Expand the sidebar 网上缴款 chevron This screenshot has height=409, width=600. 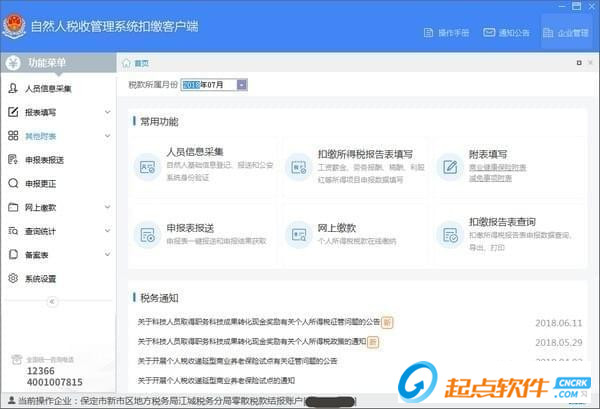click(108, 207)
